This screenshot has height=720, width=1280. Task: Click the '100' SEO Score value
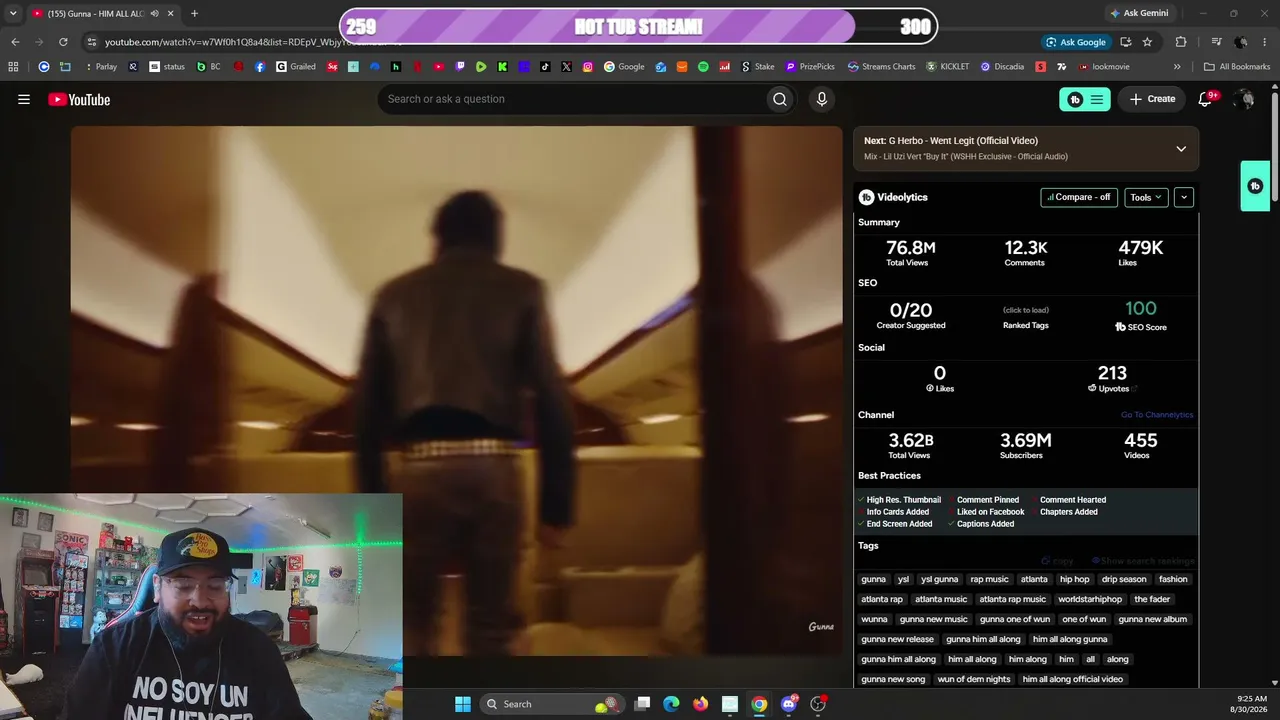1141,309
